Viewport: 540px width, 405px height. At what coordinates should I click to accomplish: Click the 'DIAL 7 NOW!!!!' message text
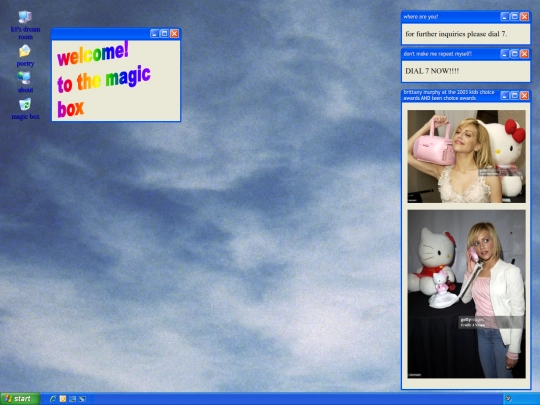pyautogui.click(x=432, y=71)
